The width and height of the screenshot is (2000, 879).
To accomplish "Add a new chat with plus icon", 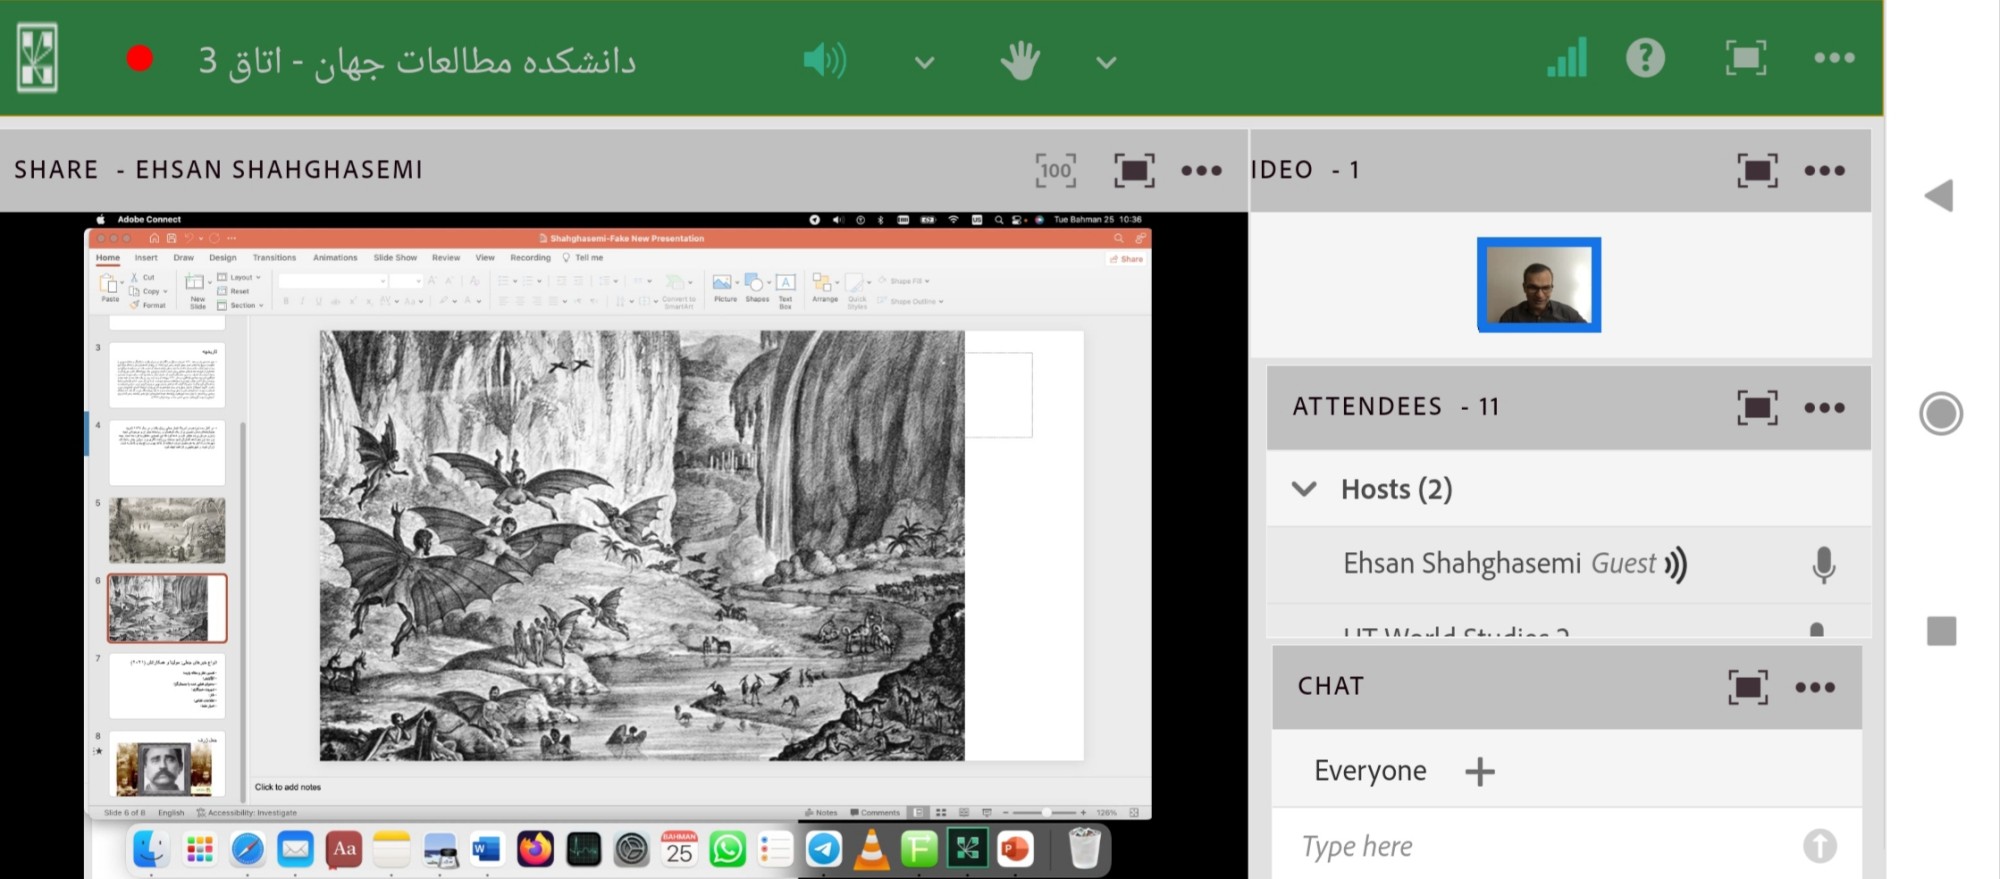I will click(1479, 771).
